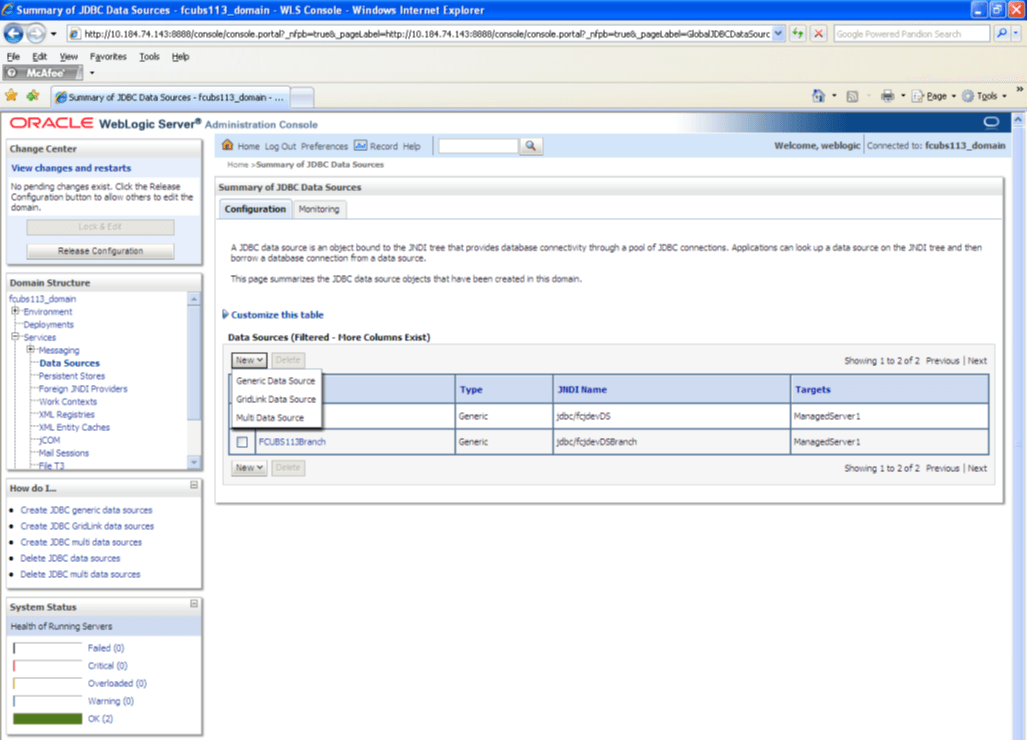Click the Record icon in console toolbar
Image resolution: width=1027 pixels, height=740 pixels.
[x=360, y=145]
